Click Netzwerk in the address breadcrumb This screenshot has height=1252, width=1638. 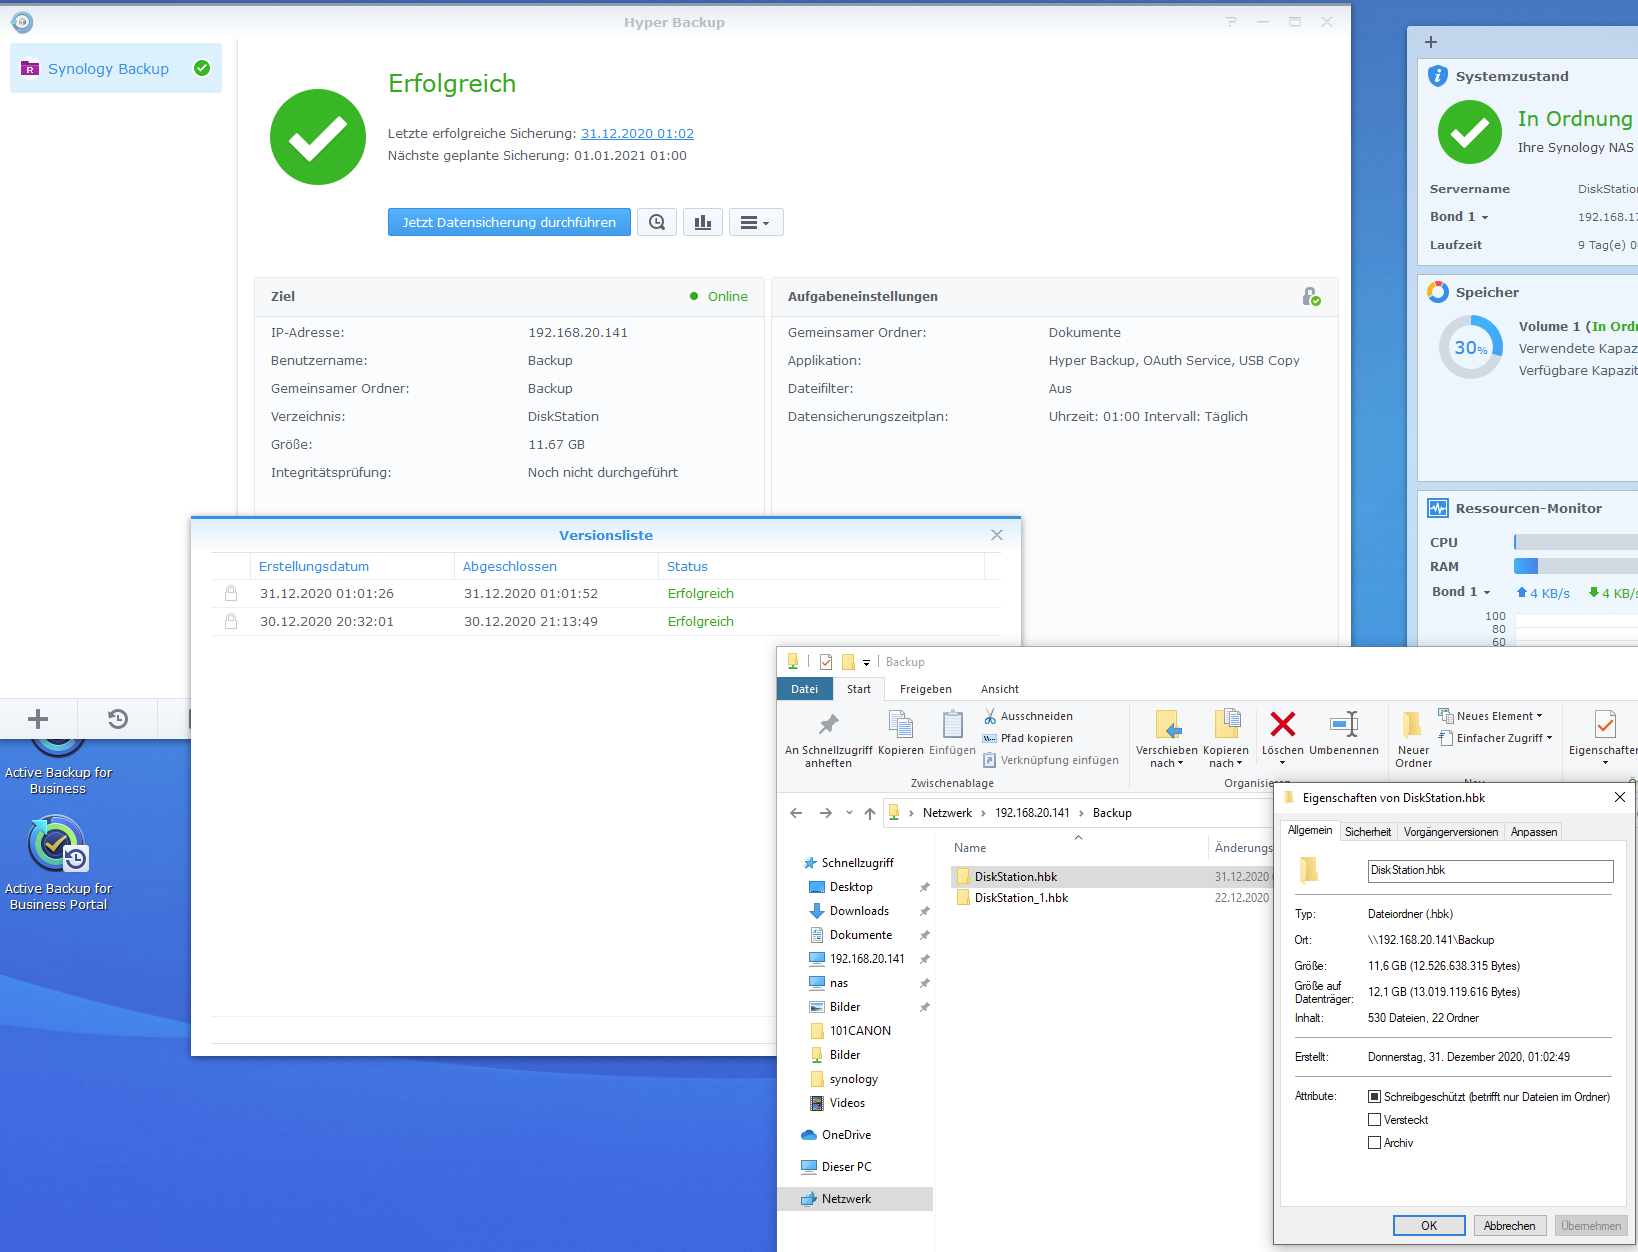(x=947, y=813)
